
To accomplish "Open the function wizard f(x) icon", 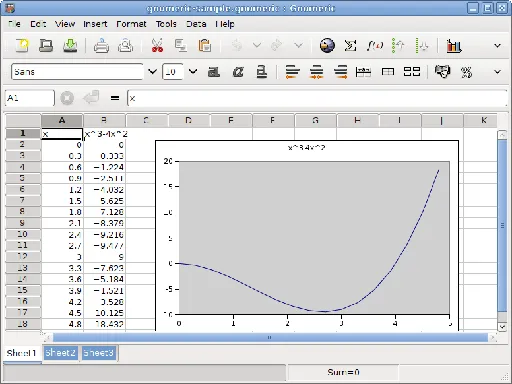I will [x=375, y=45].
